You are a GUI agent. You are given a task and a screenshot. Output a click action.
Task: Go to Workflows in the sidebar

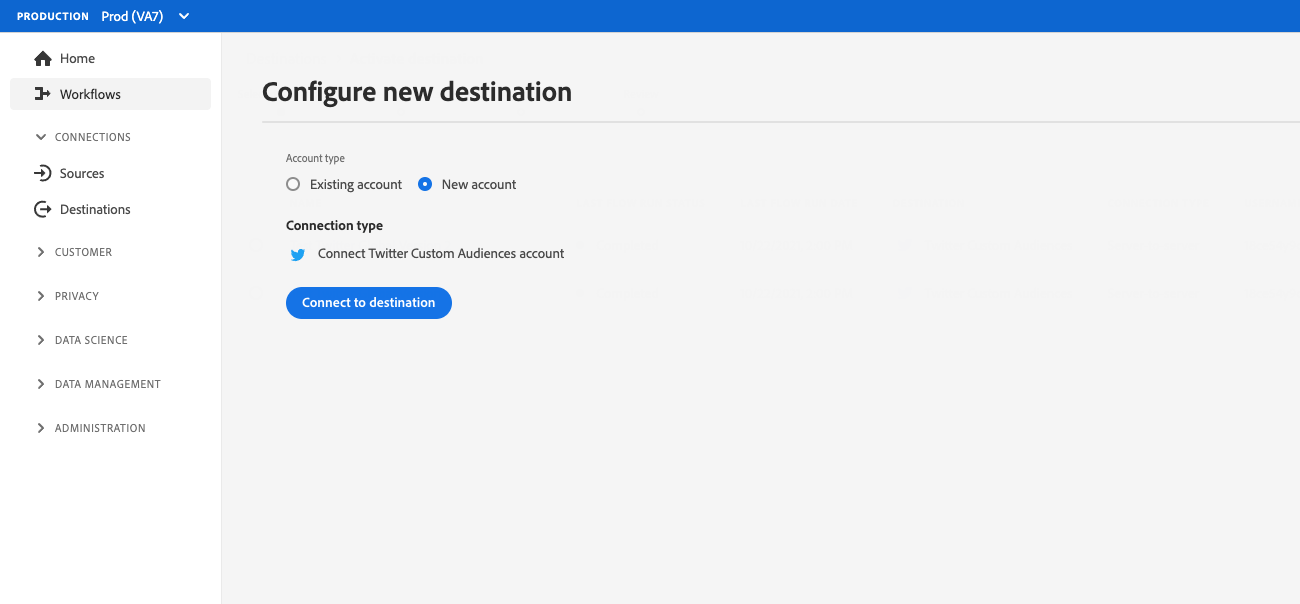90,94
